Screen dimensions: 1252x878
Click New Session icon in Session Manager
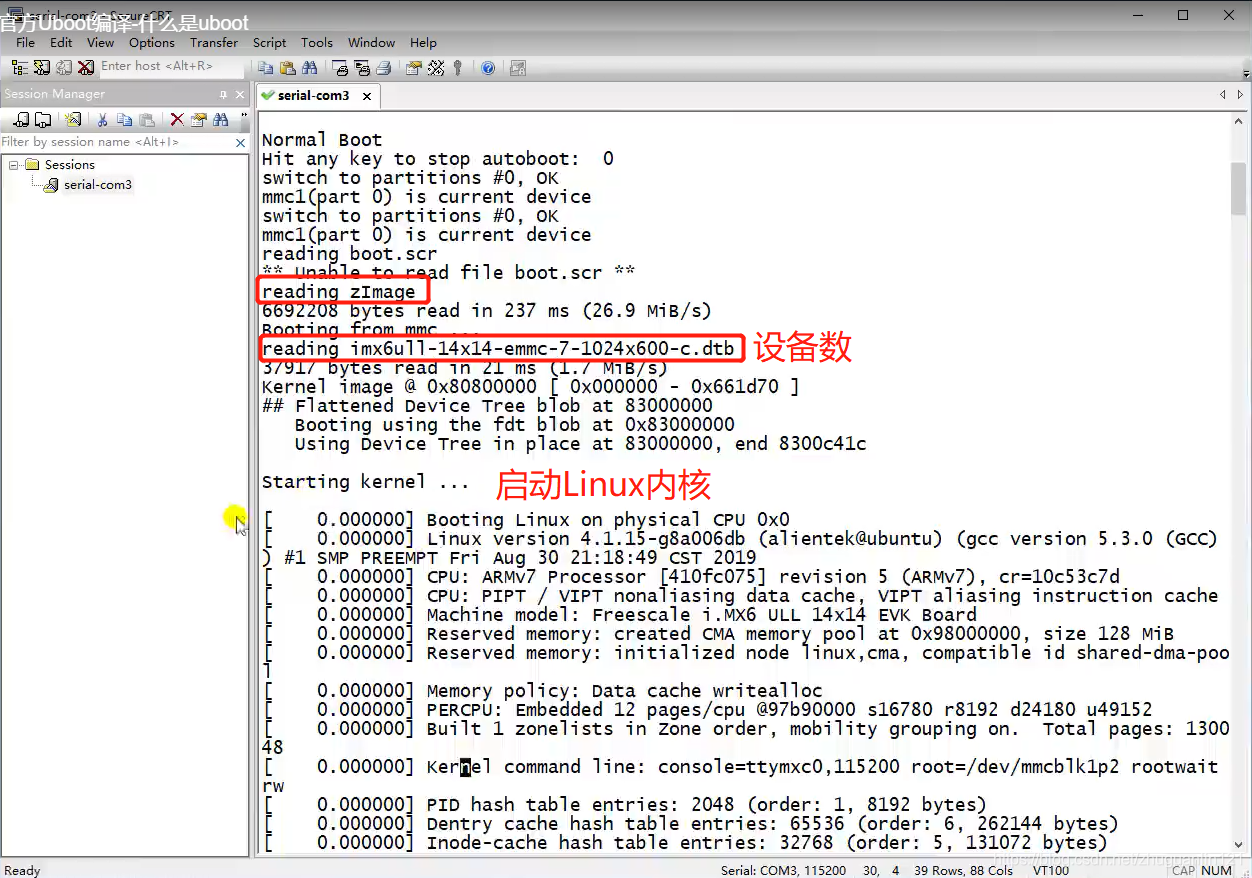pyautogui.click(x=73, y=120)
